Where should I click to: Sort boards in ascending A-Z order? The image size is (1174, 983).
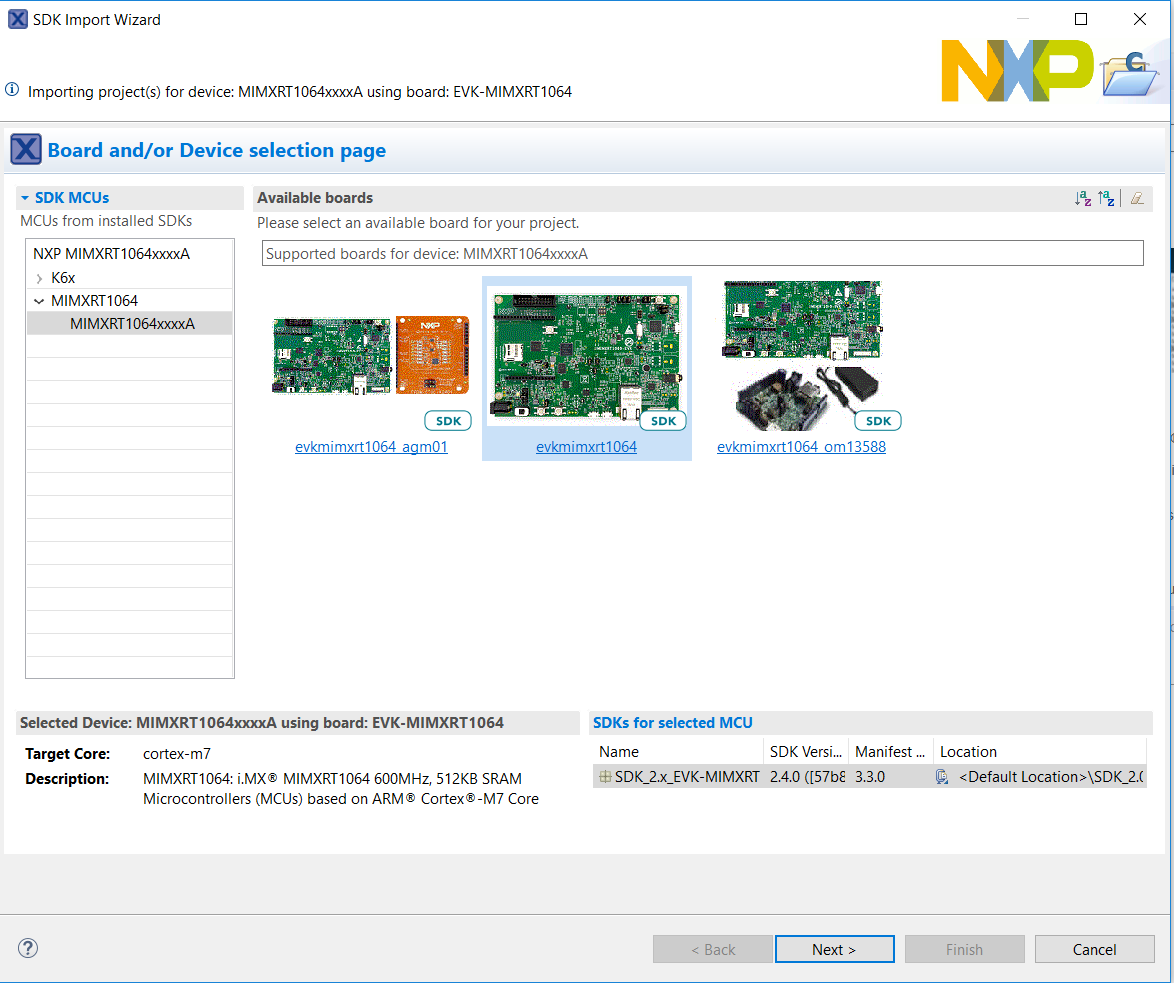point(1082,198)
